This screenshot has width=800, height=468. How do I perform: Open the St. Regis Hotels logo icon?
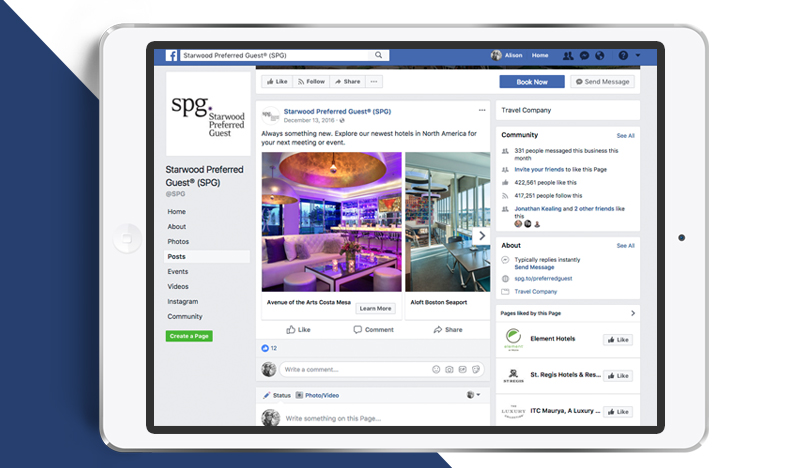(513, 376)
